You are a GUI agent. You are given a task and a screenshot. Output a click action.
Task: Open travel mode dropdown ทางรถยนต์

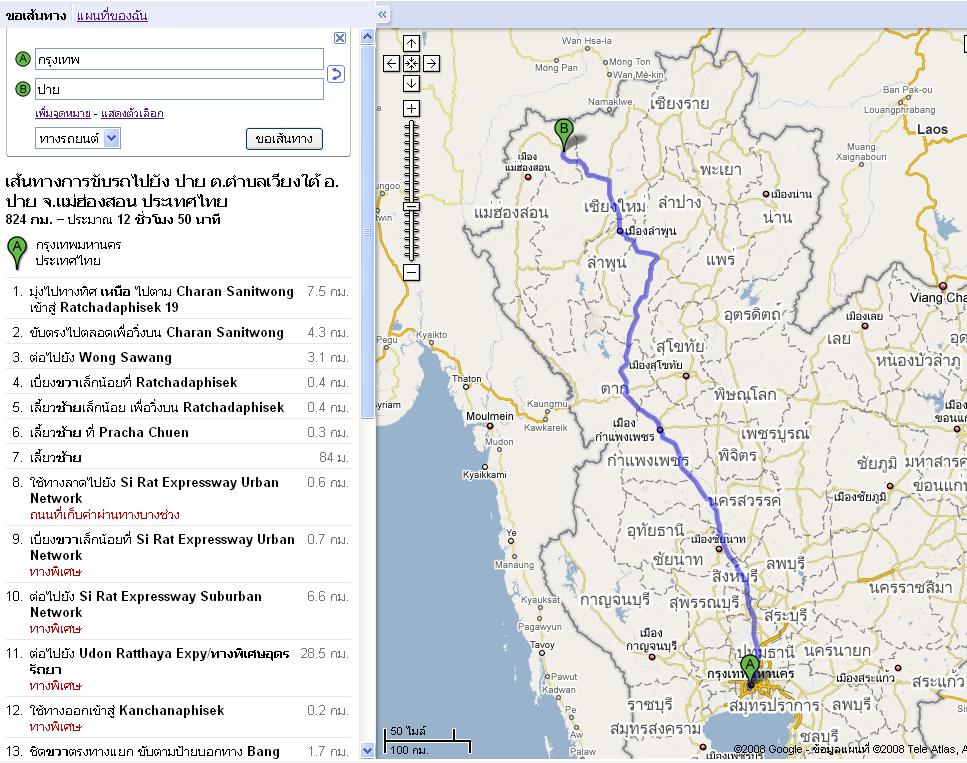pyautogui.click(x=78, y=138)
